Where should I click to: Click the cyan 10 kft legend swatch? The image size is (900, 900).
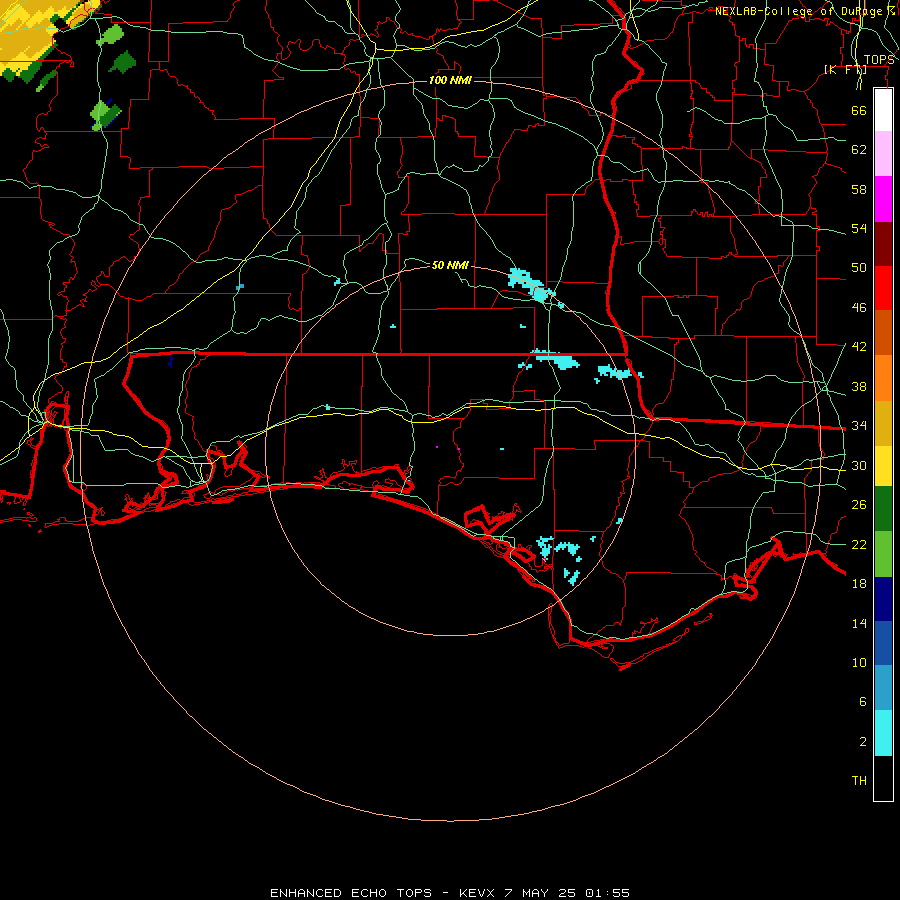pos(883,733)
